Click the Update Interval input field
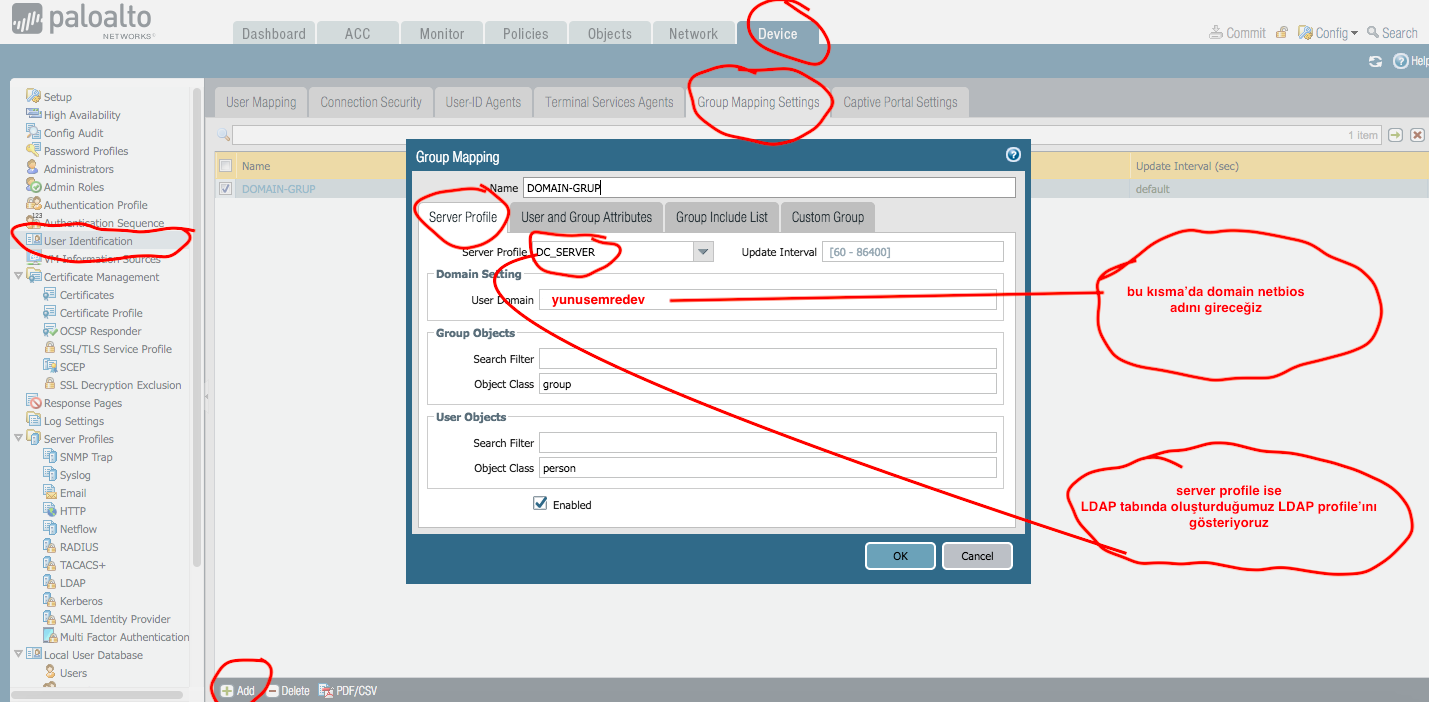 (912, 252)
